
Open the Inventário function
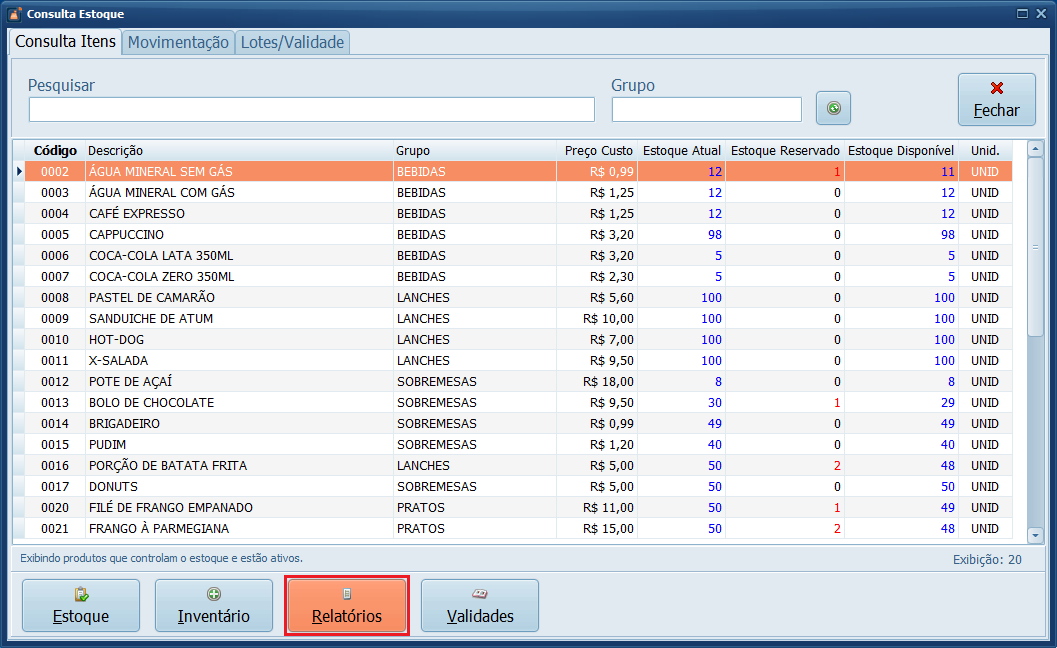213,605
